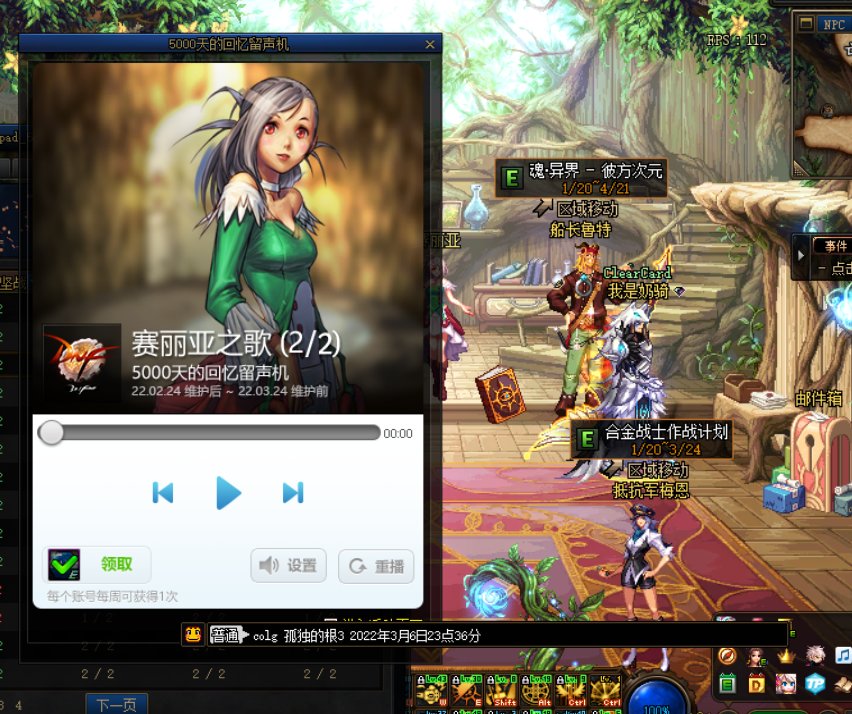Click the blue MP orb

point(657,696)
